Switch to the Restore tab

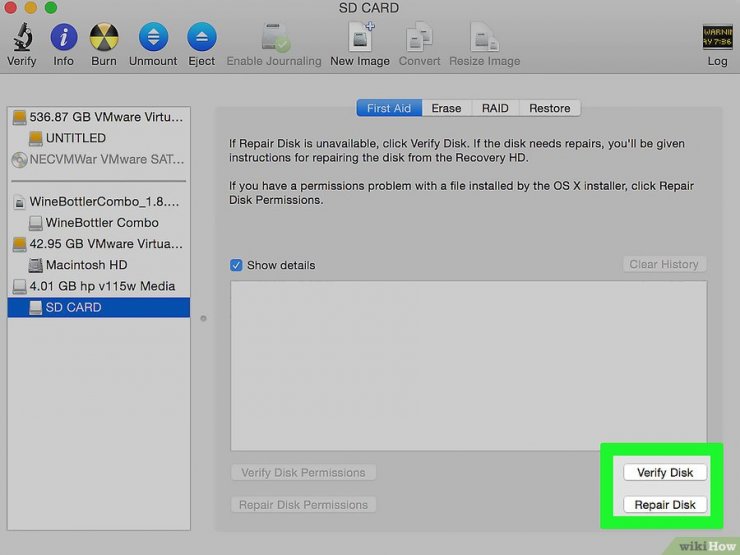[x=550, y=108]
